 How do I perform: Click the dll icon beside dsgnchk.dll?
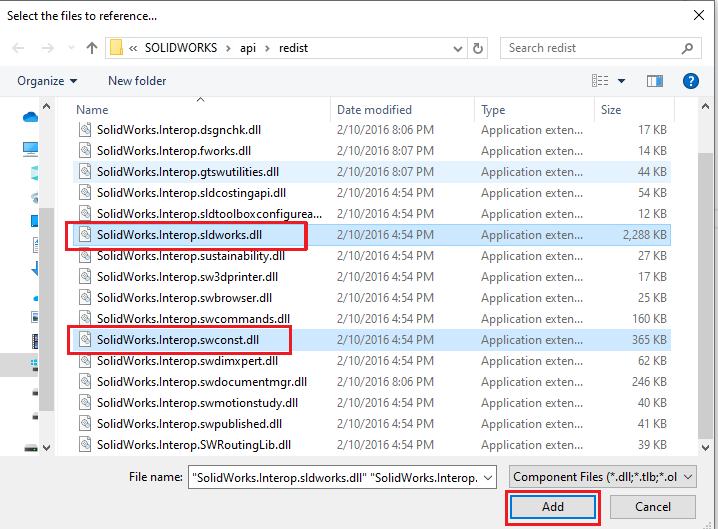pyautogui.click(x=85, y=130)
